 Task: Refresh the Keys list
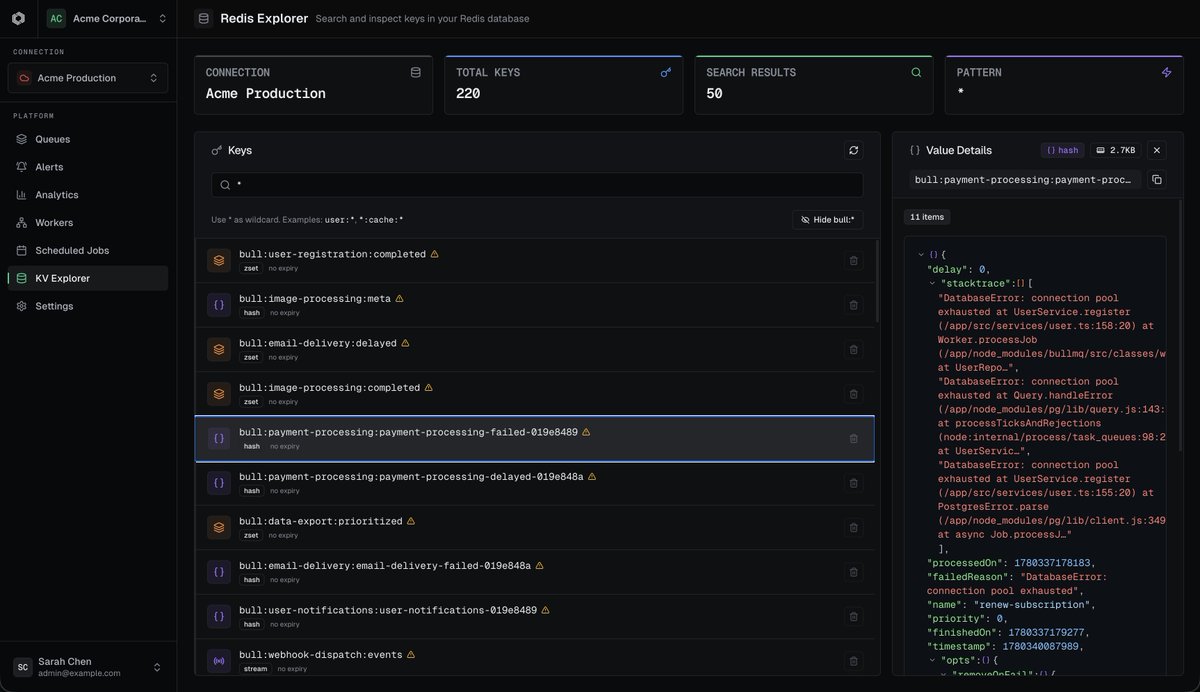[854, 150]
